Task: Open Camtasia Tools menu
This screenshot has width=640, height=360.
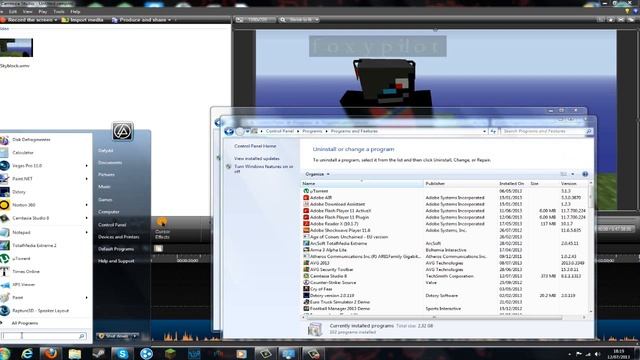Action: click(x=59, y=11)
